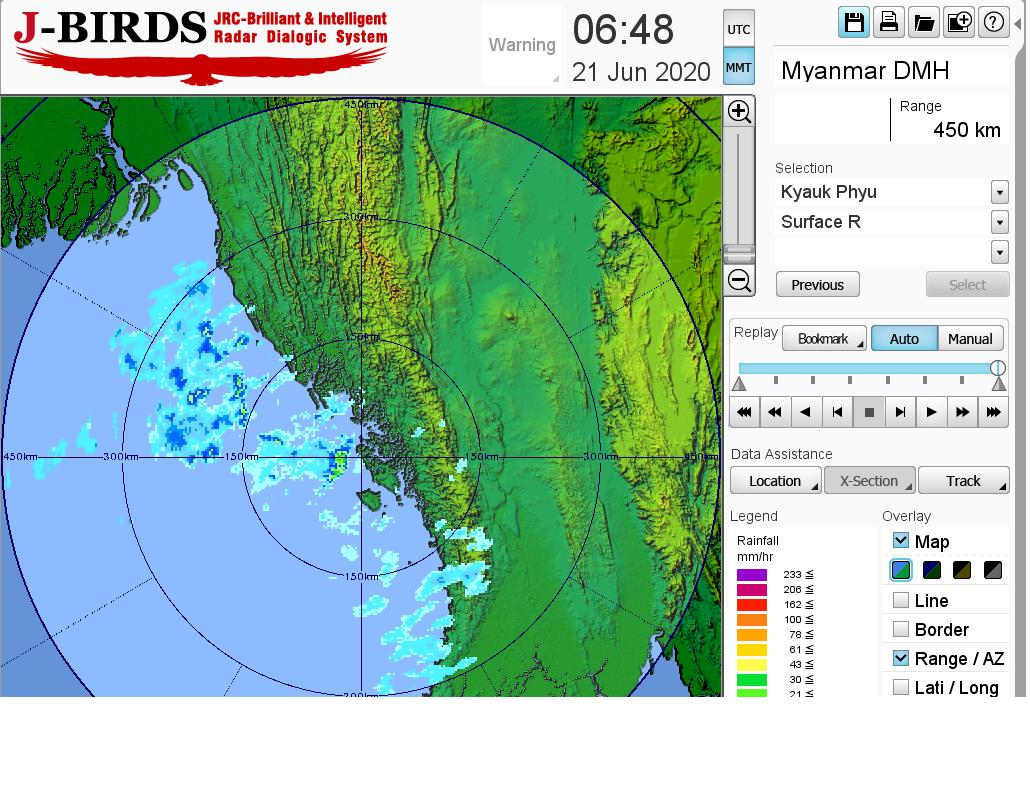Click the Print icon

(889, 22)
